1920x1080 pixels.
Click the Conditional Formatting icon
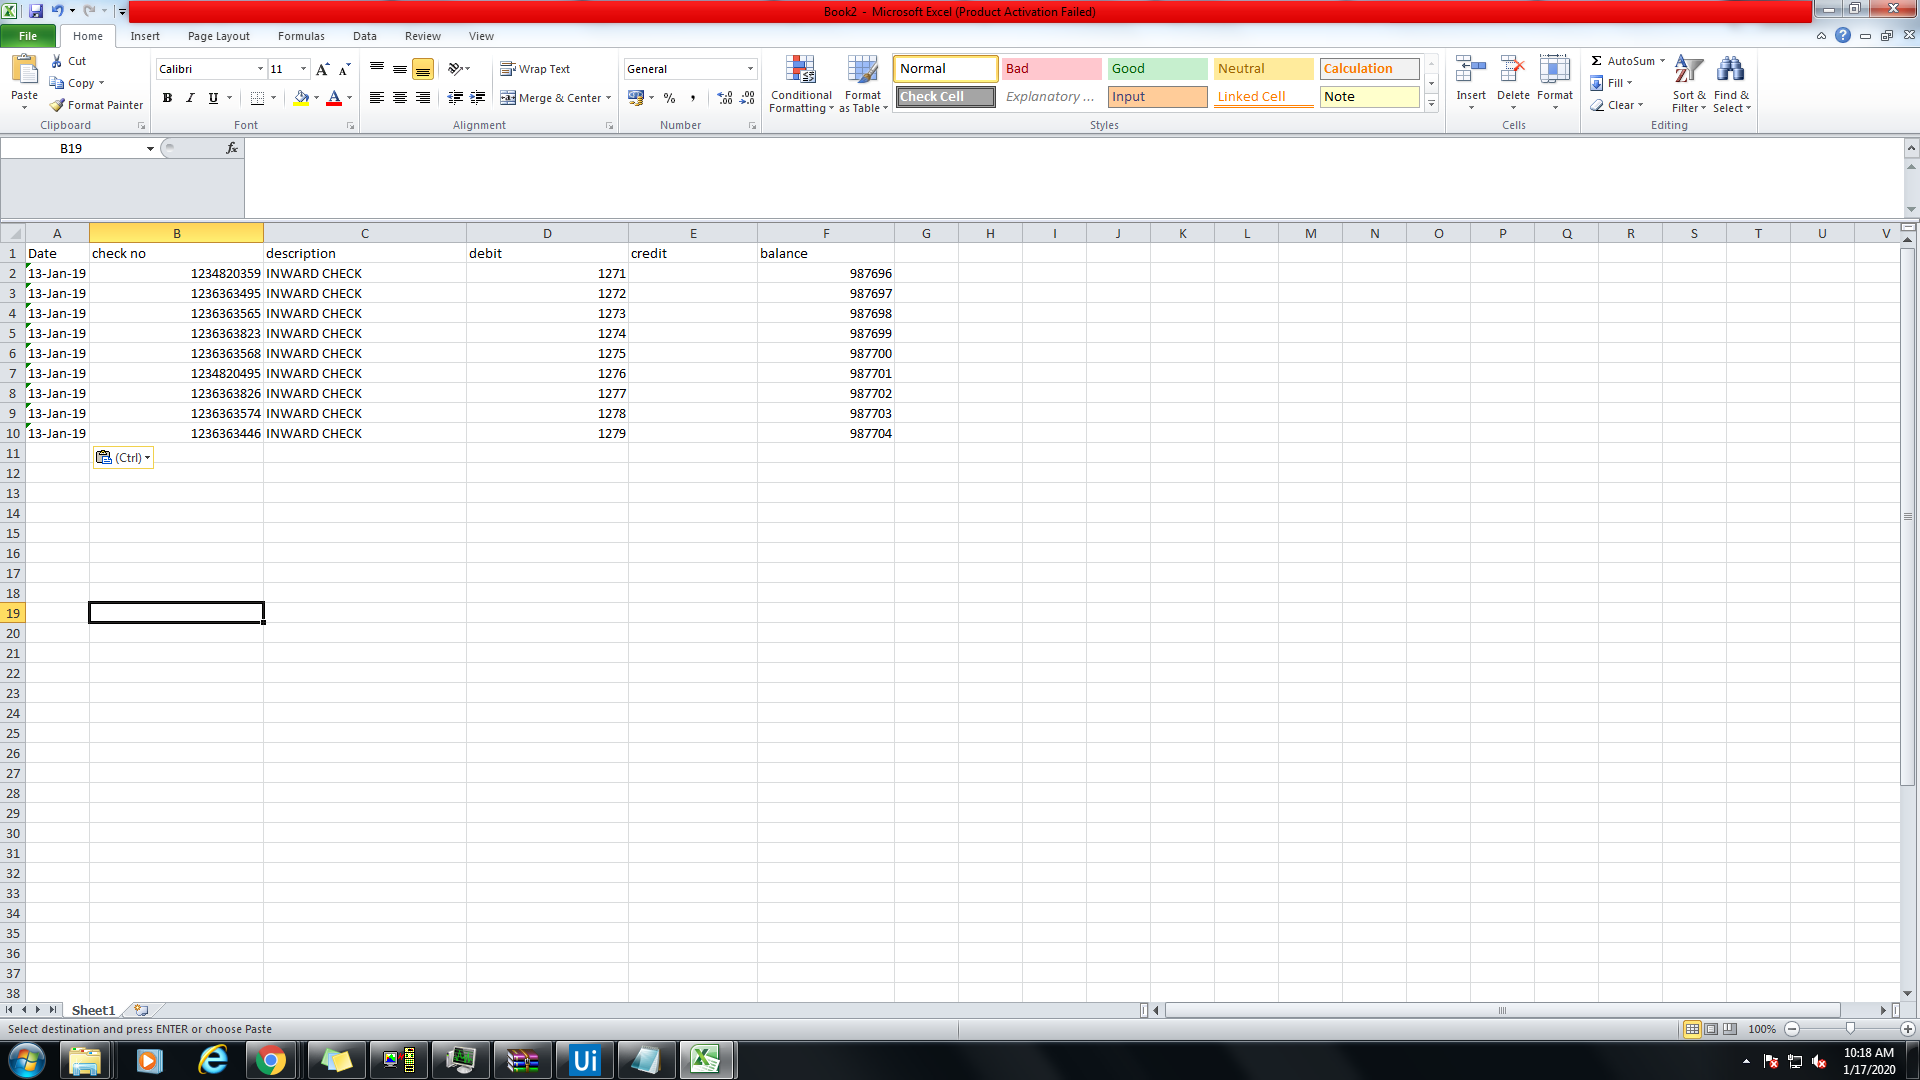(x=800, y=71)
